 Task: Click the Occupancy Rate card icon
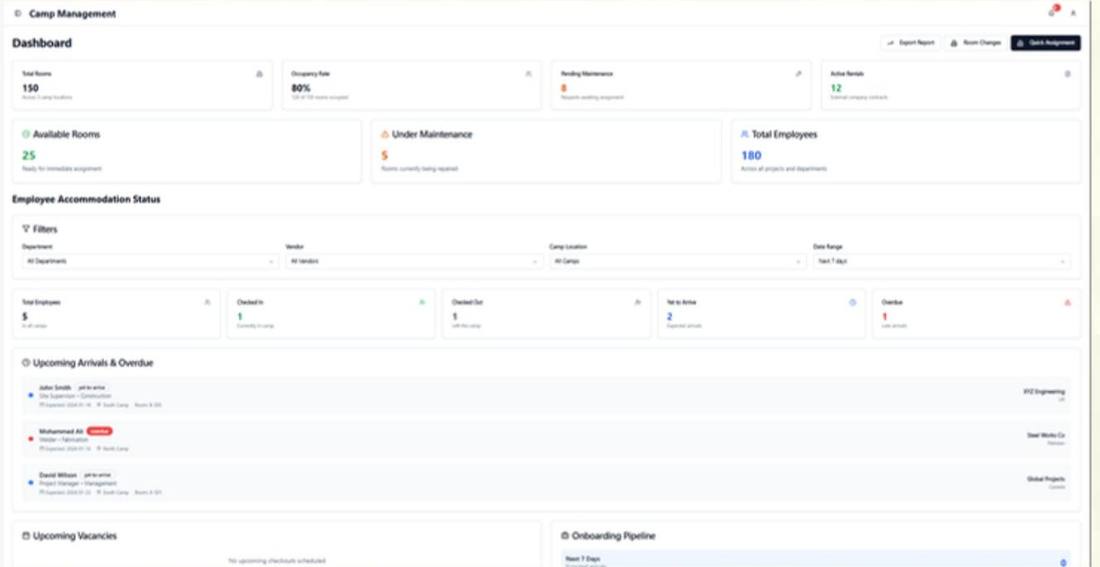click(528, 74)
